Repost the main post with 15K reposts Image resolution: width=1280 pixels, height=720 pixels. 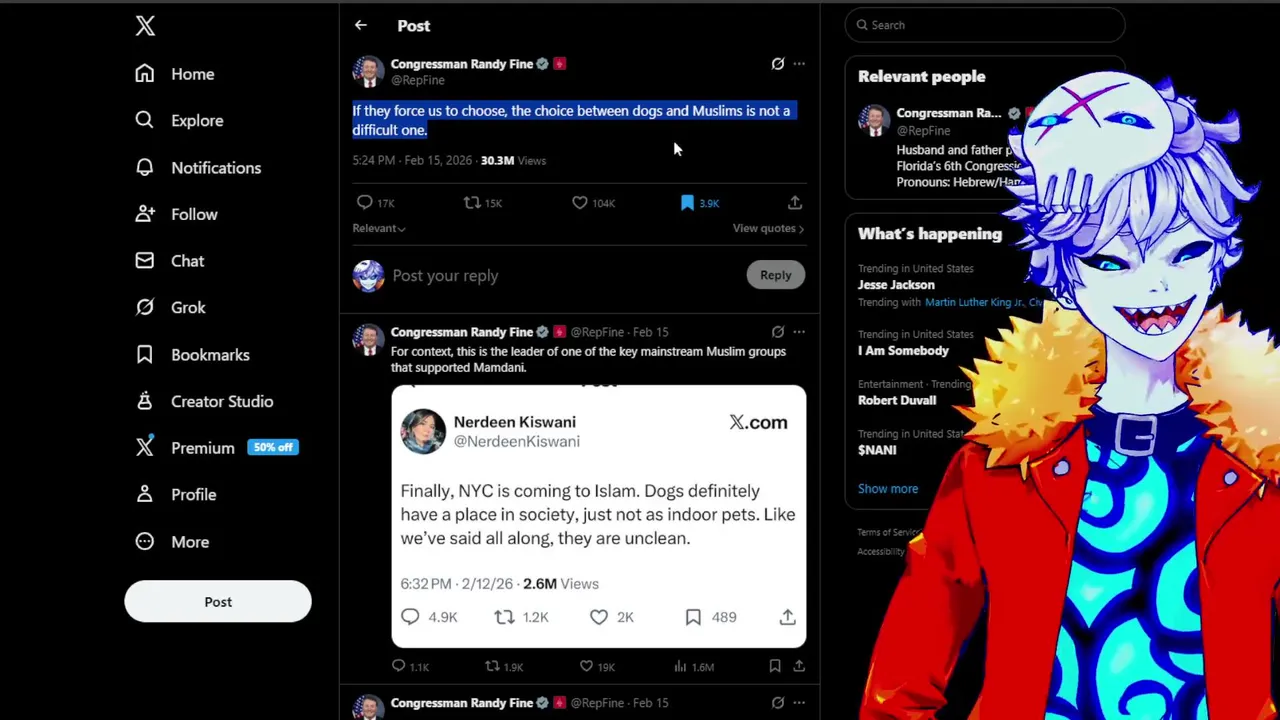483,203
